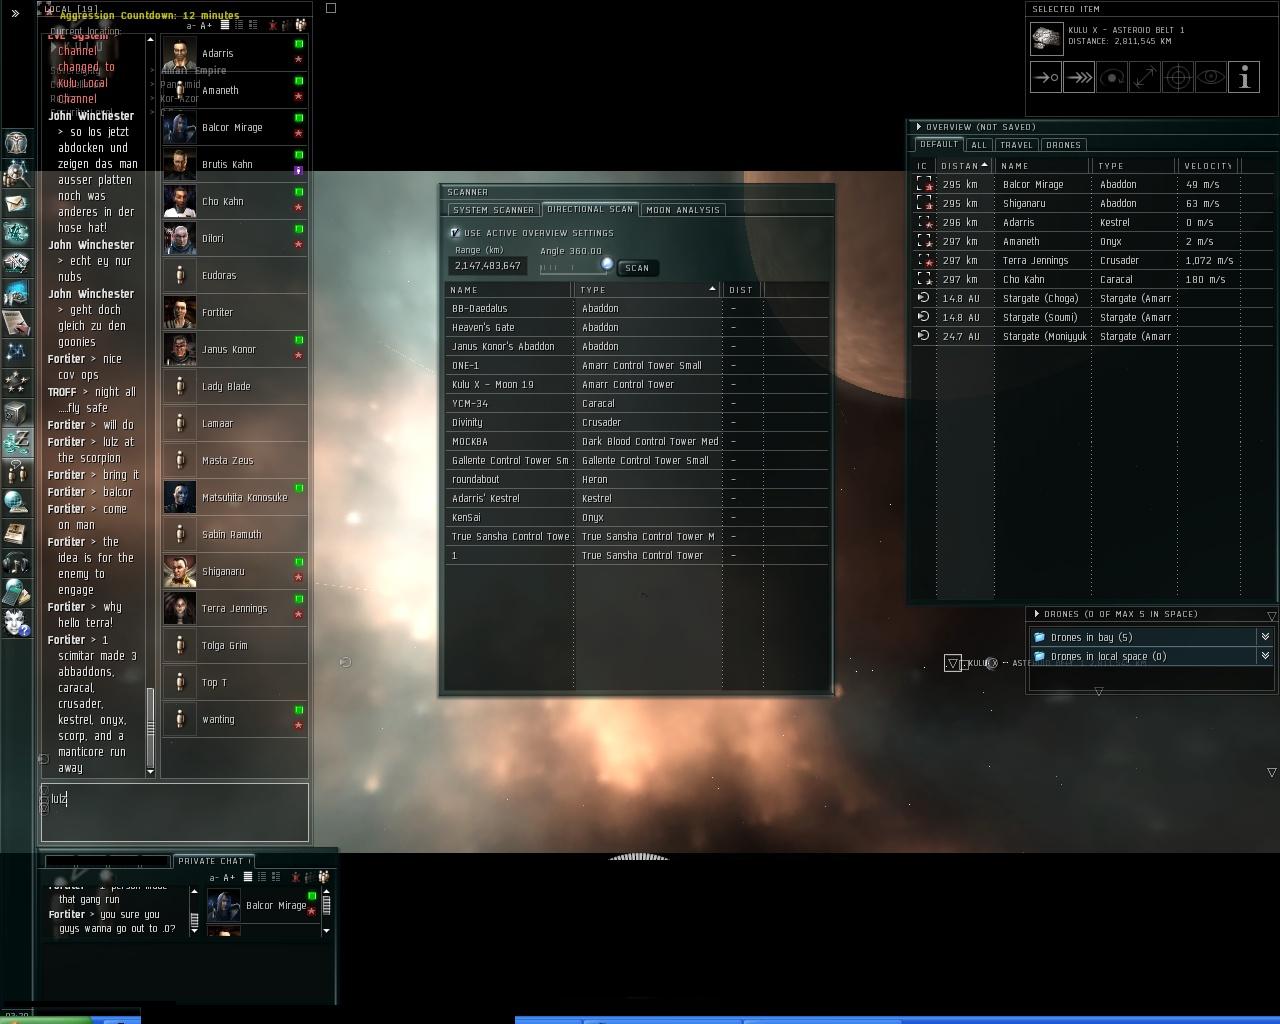Sort the overview by Distance column header
The image size is (1280, 1024).
pos(963,166)
